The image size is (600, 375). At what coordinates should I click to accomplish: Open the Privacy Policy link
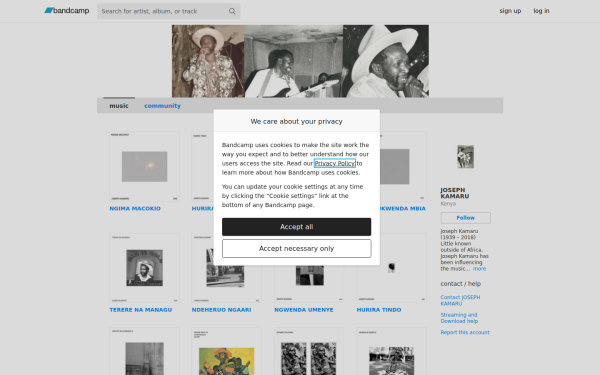pos(335,163)
